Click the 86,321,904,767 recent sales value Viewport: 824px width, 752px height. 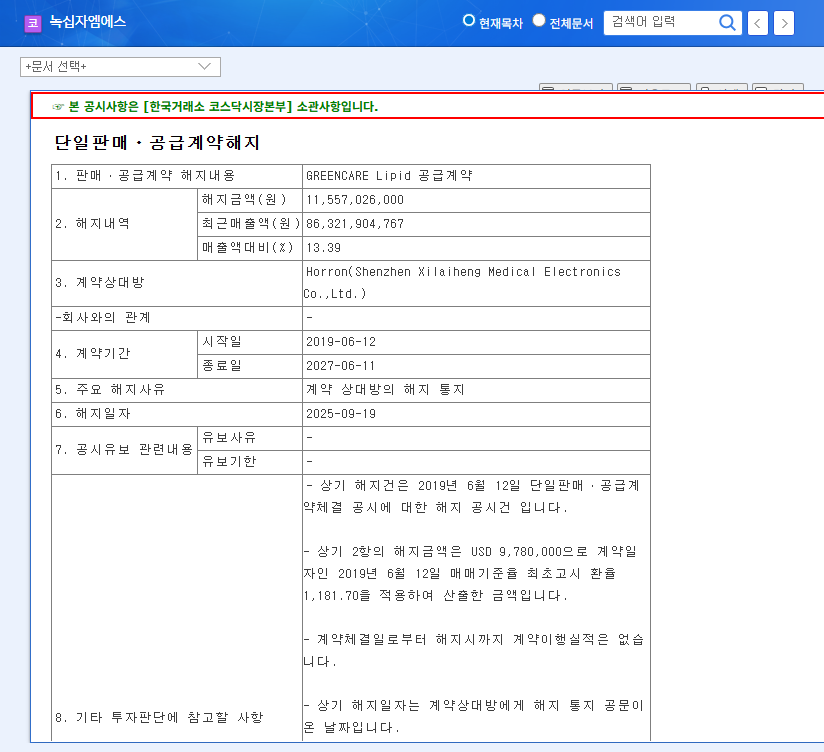click(x=355, y=224)
